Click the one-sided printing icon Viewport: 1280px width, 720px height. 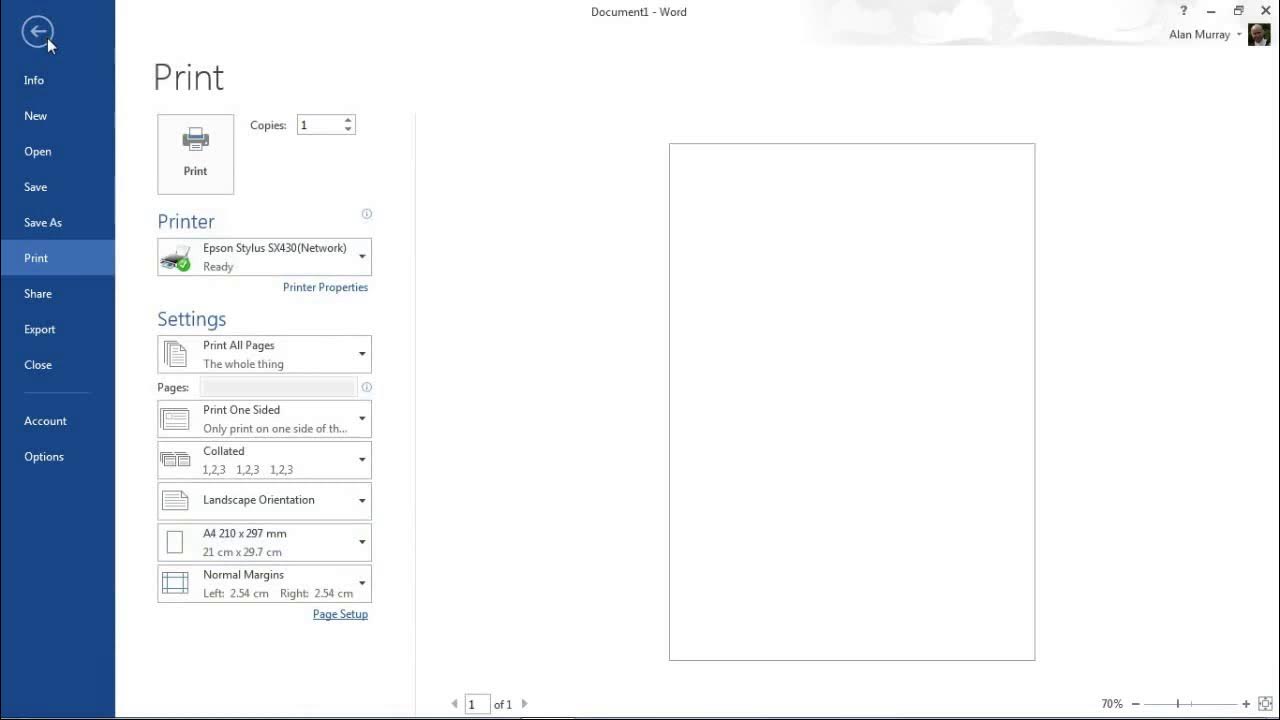click(175, 419)
